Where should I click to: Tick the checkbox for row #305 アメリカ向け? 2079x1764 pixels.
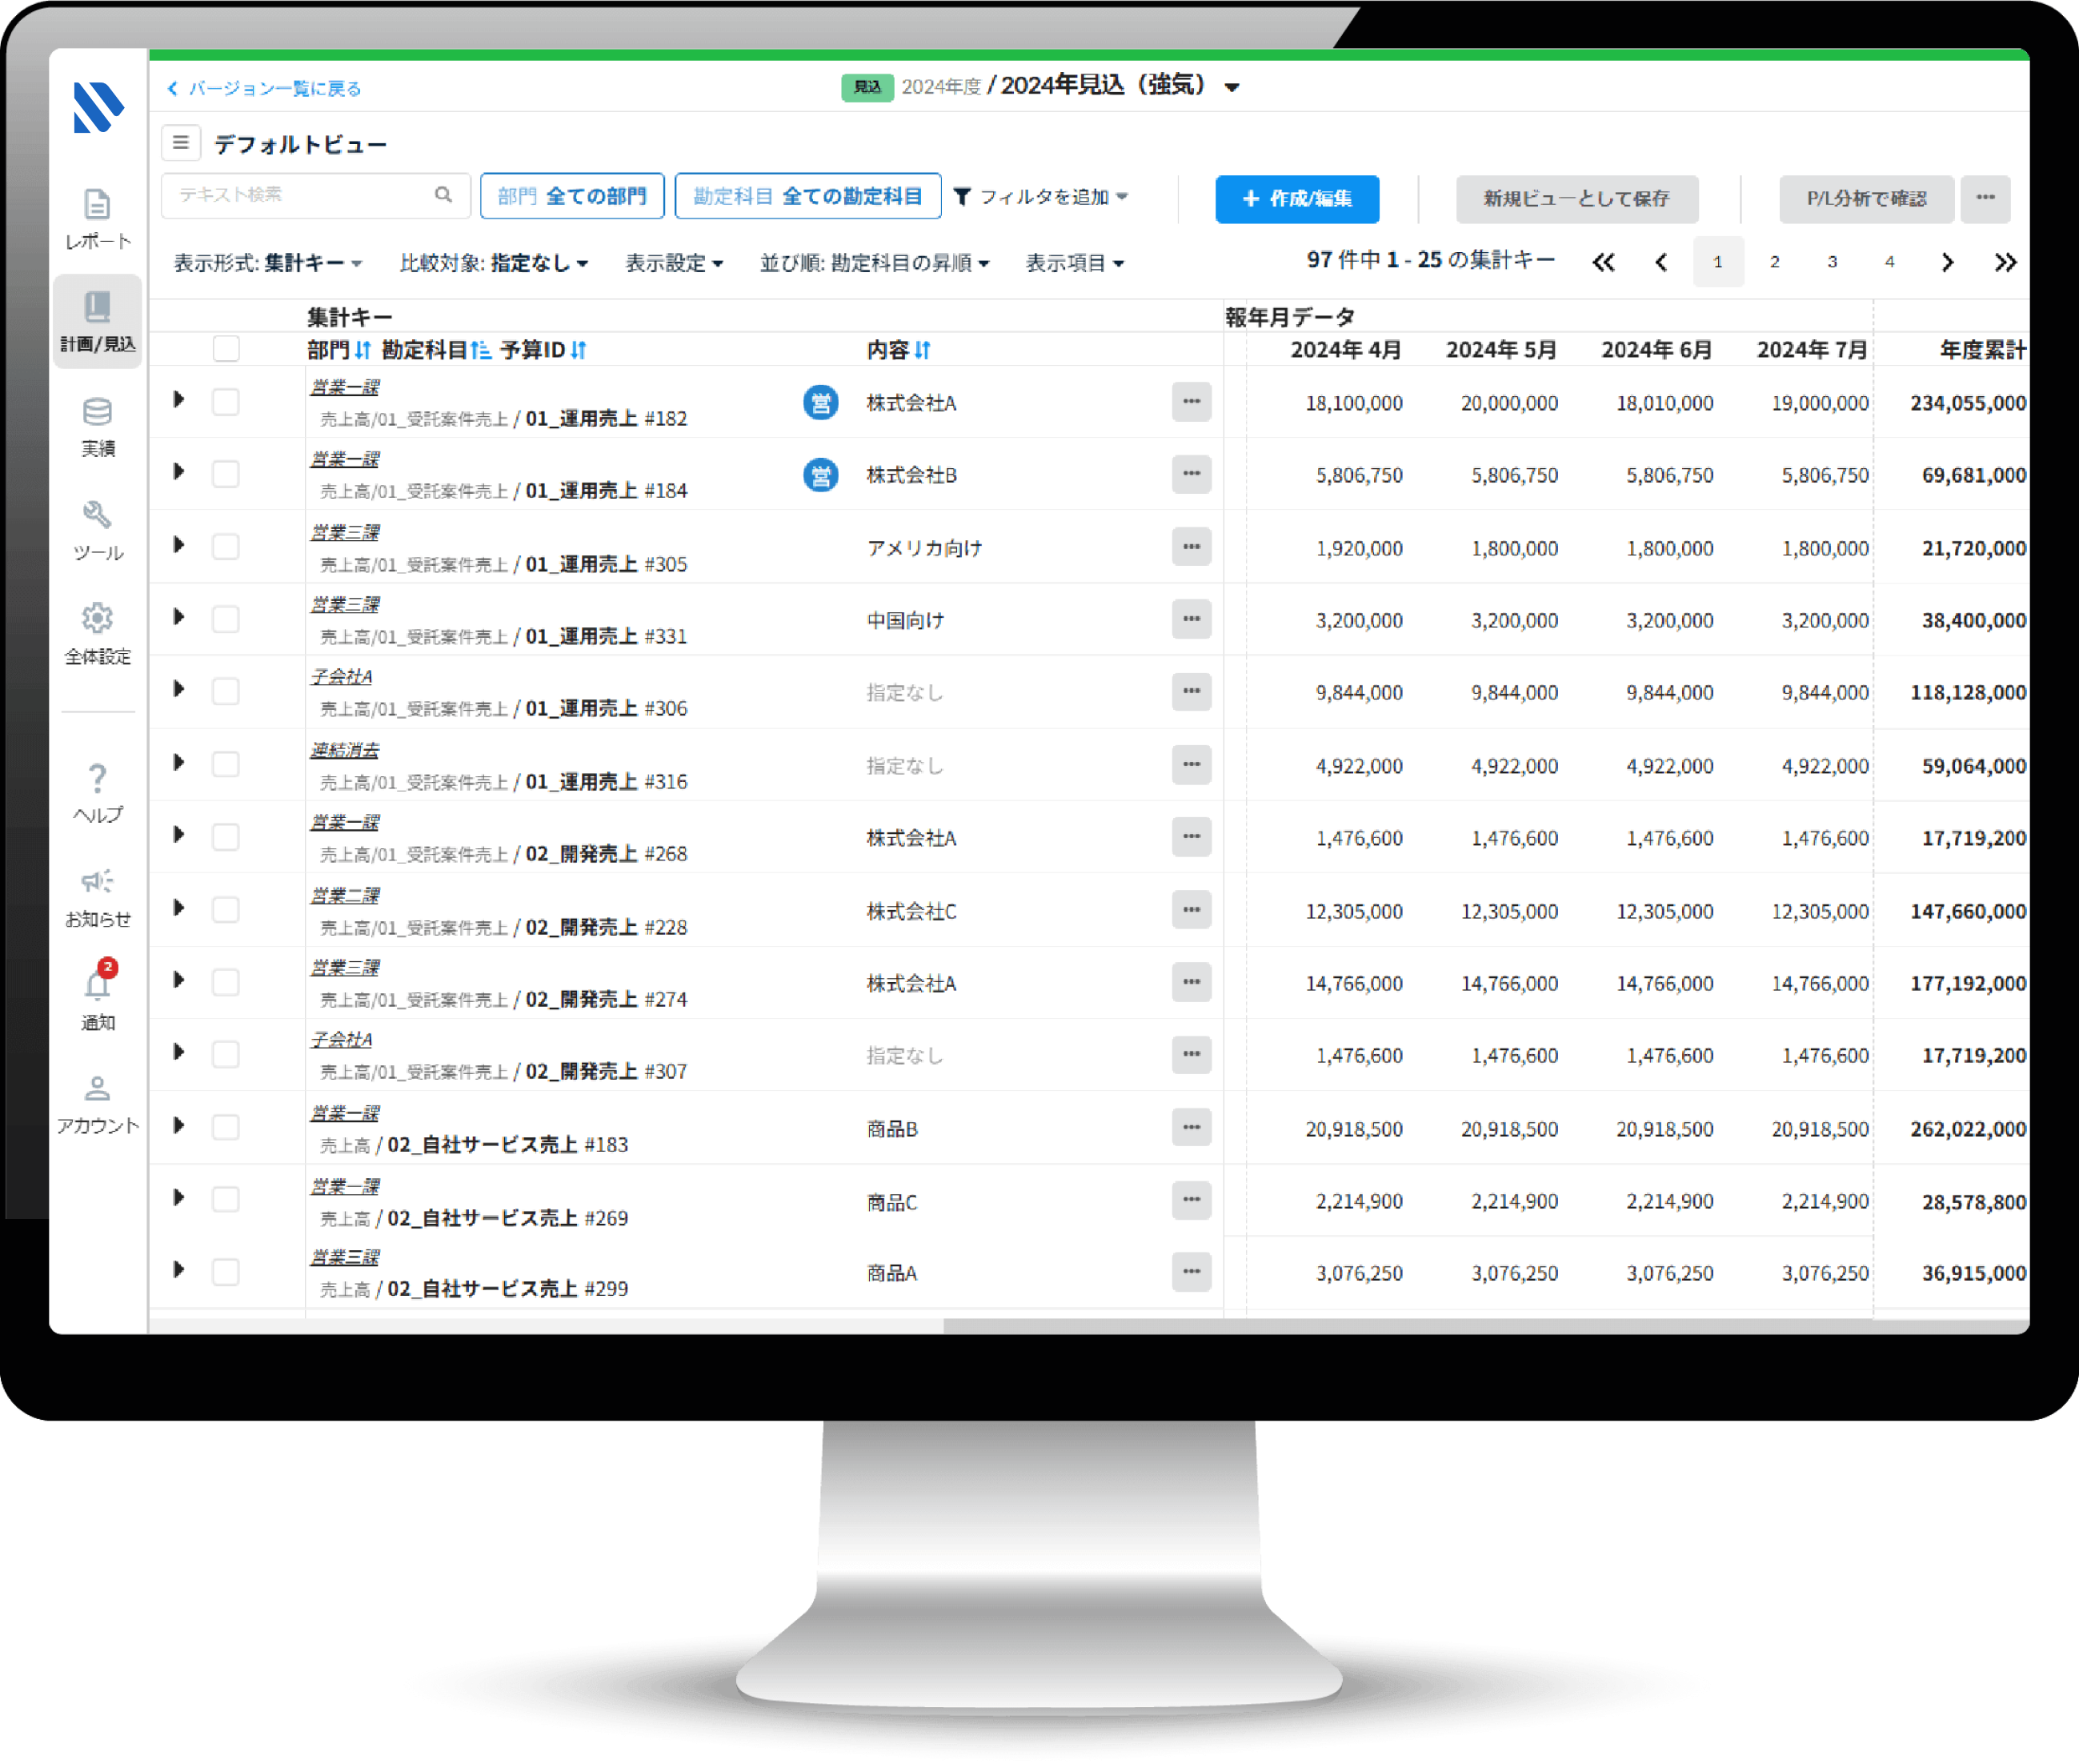coord(226,547)
